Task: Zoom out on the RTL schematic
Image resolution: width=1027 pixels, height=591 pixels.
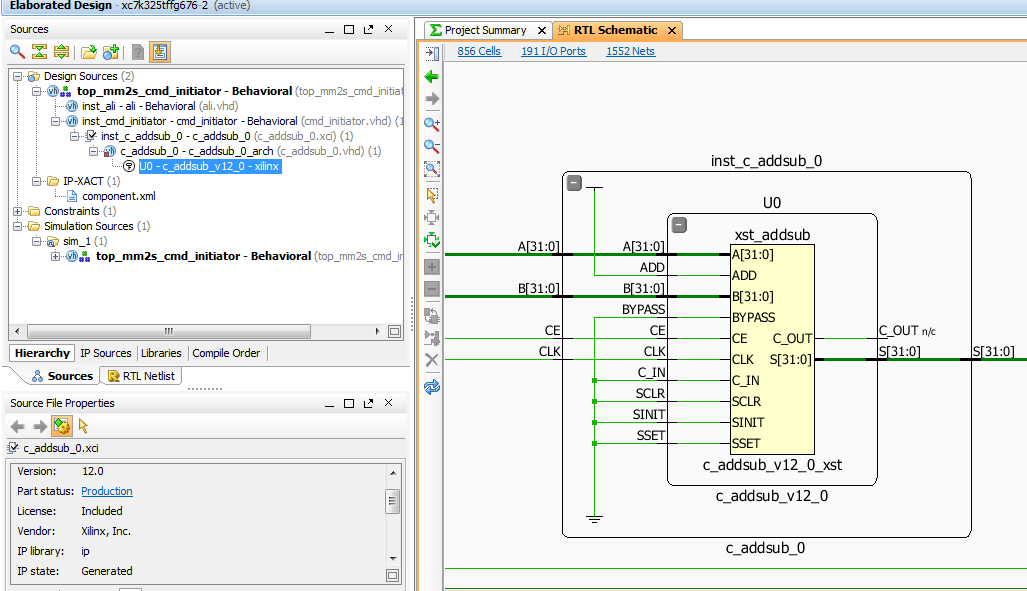Action: (x=432, y=146)
